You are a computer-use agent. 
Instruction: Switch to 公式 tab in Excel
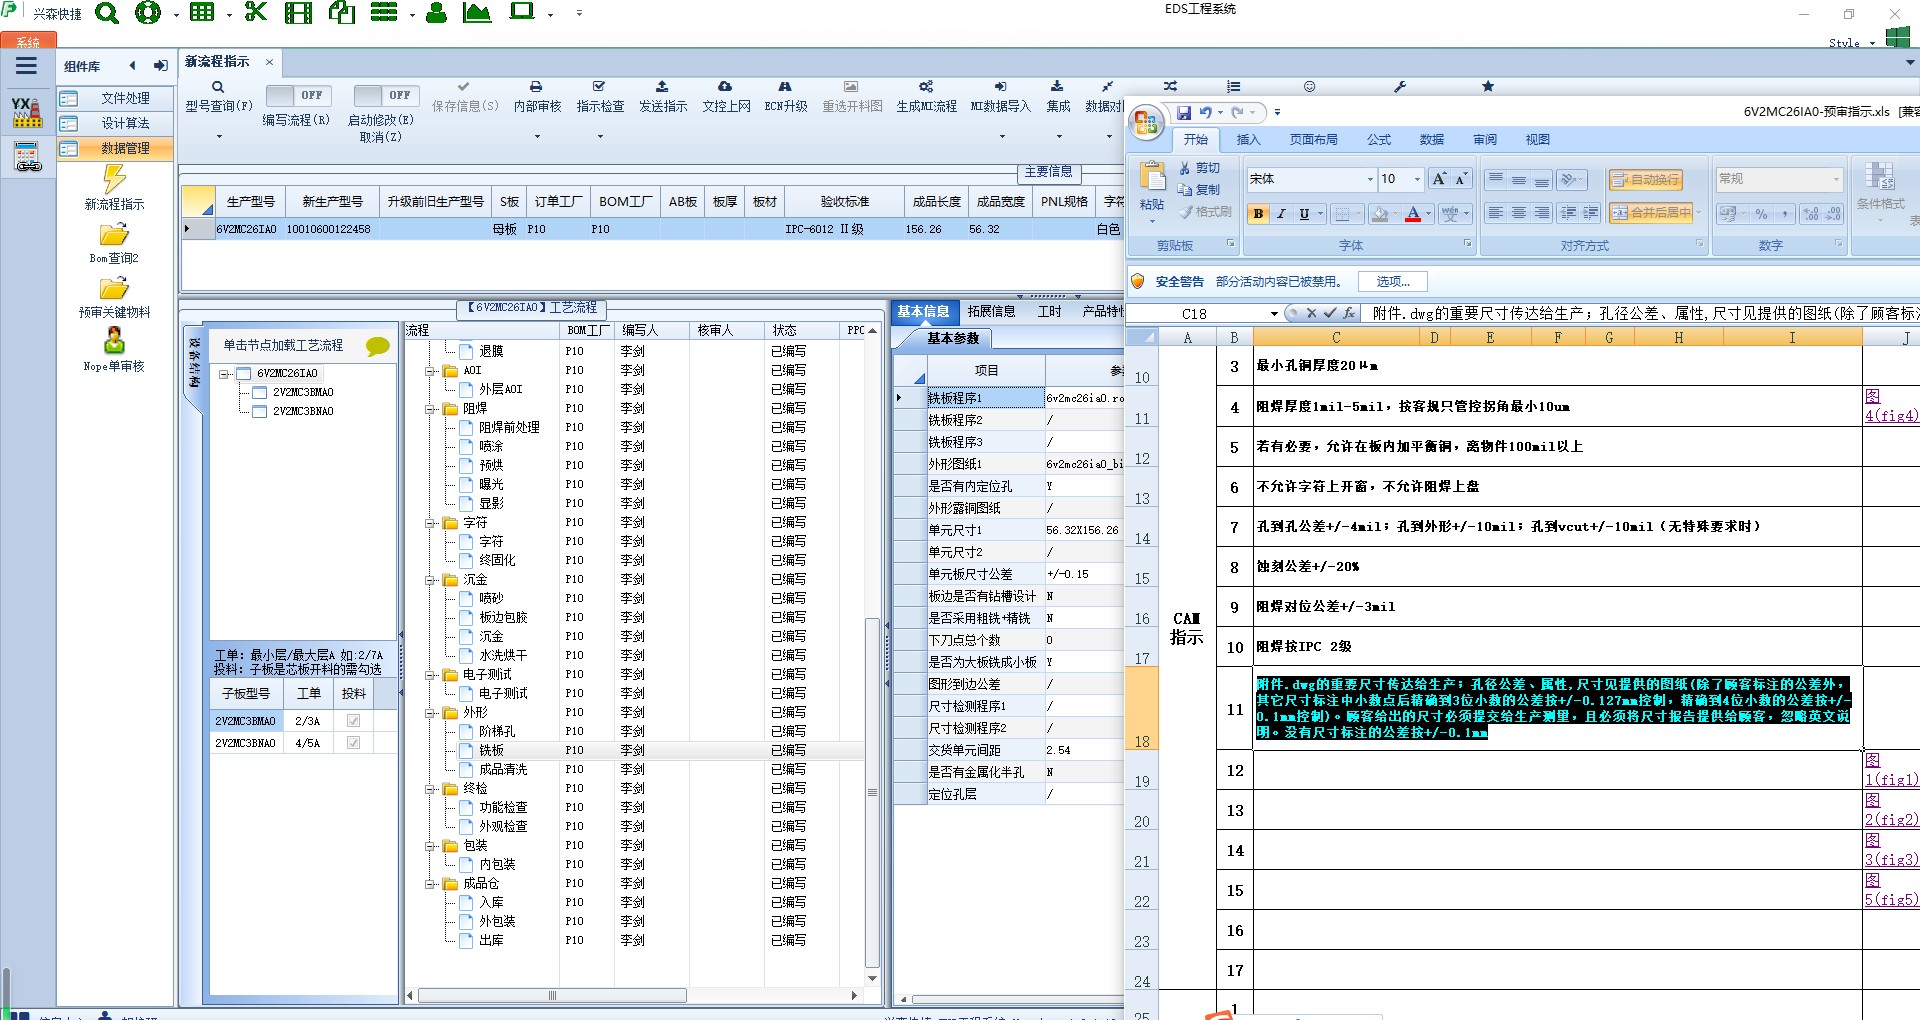click(x=1379, y=140)
